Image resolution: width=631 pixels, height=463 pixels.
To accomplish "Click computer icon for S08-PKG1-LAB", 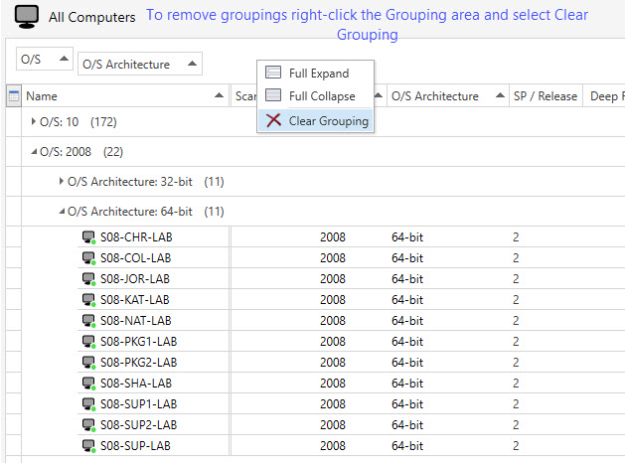I will coord(89,342).
